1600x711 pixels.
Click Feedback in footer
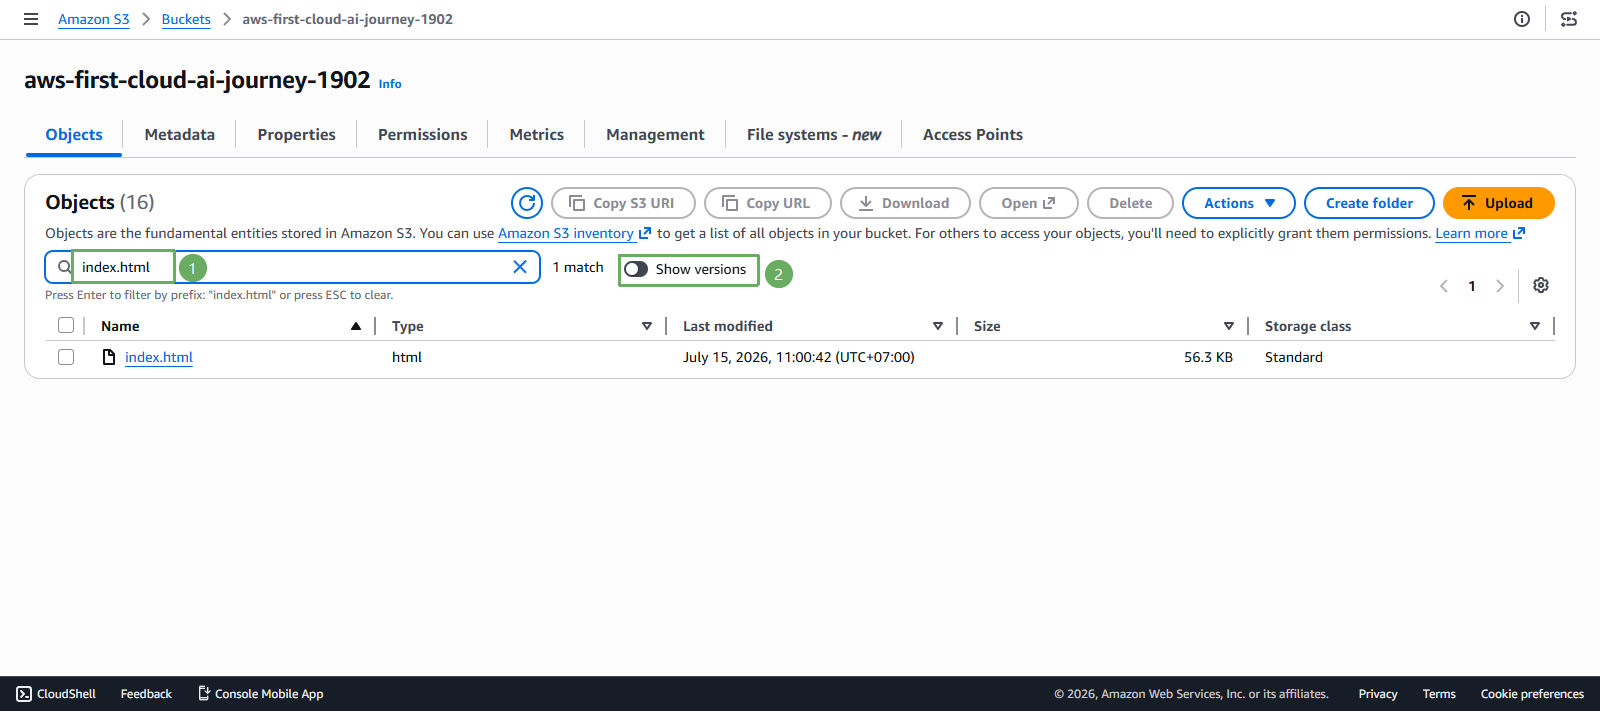[x=146, y=694]
